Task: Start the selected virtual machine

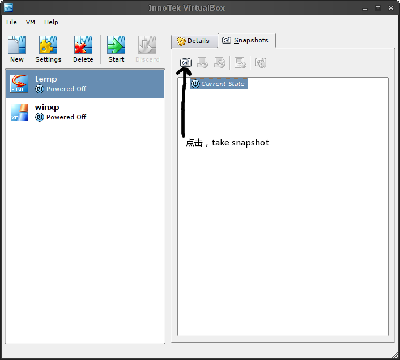Action: (x=116, y=49)
